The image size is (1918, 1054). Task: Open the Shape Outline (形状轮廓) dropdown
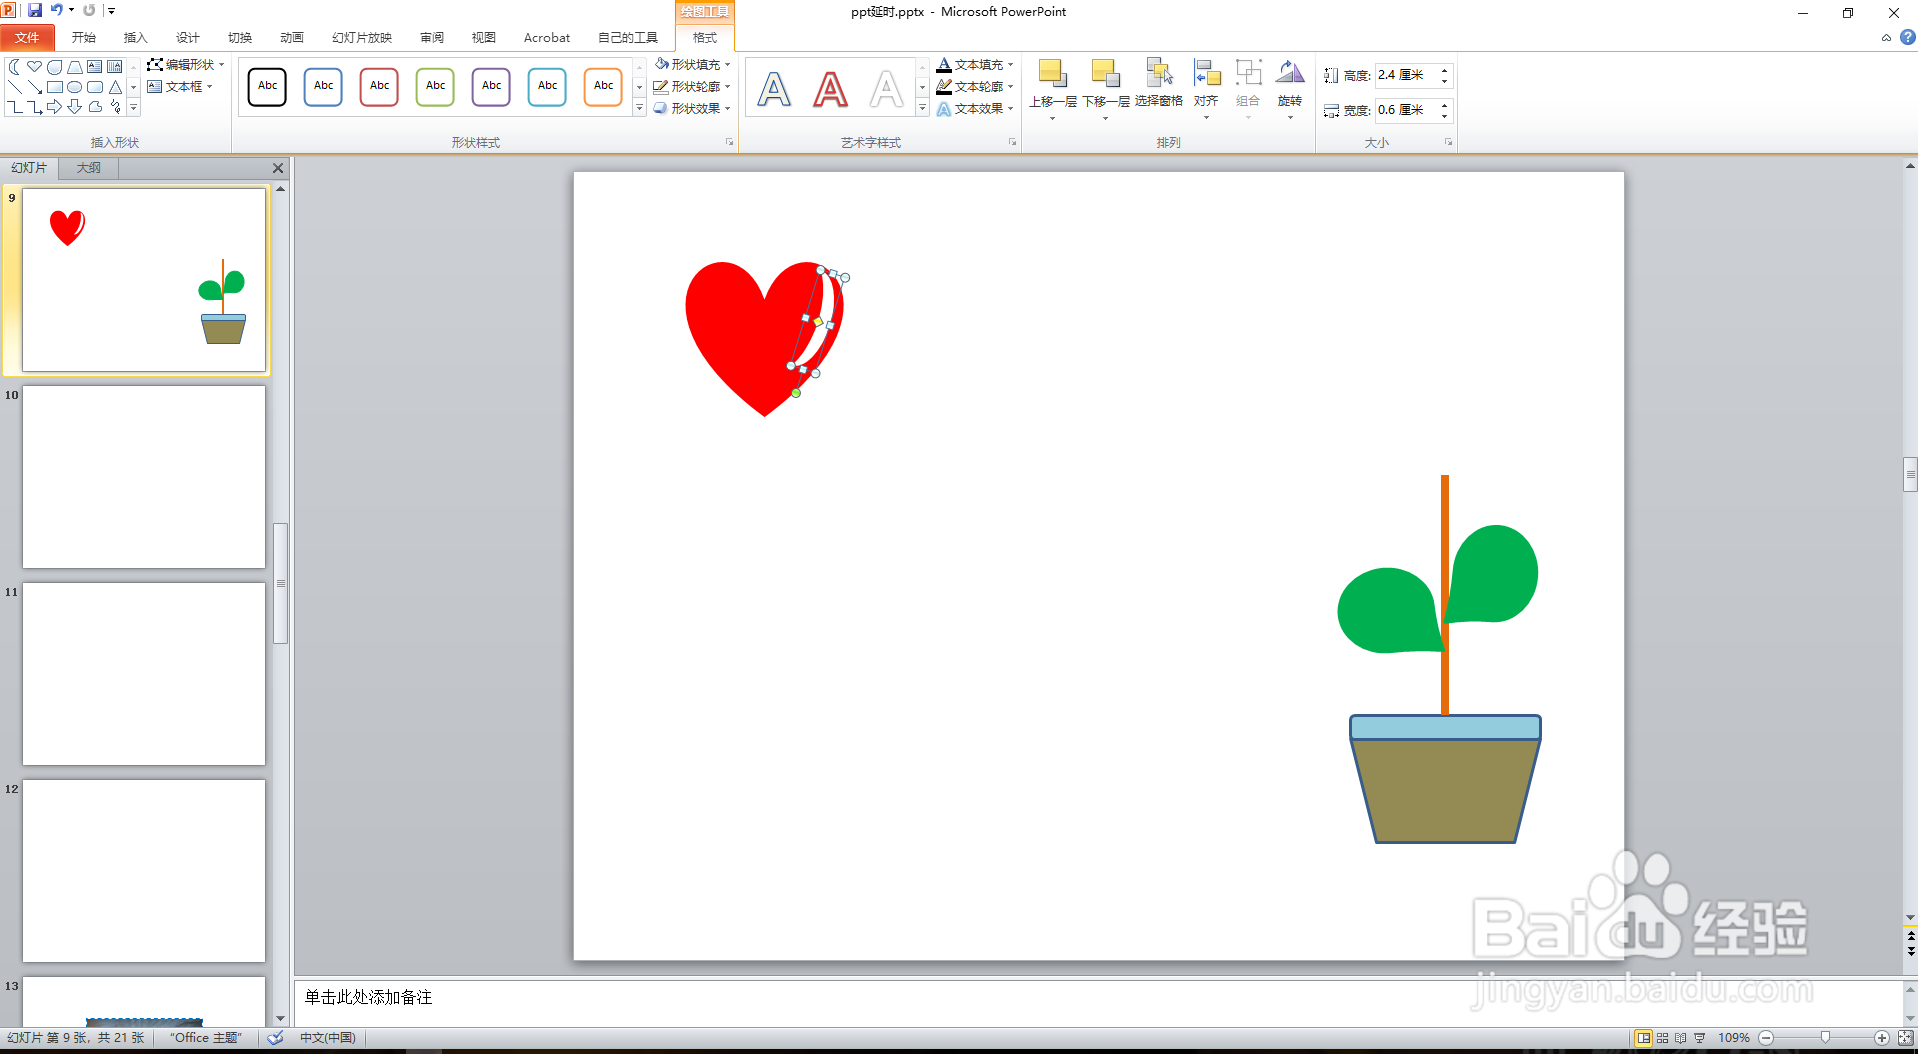pyautogui.click(x=693, y=86)
